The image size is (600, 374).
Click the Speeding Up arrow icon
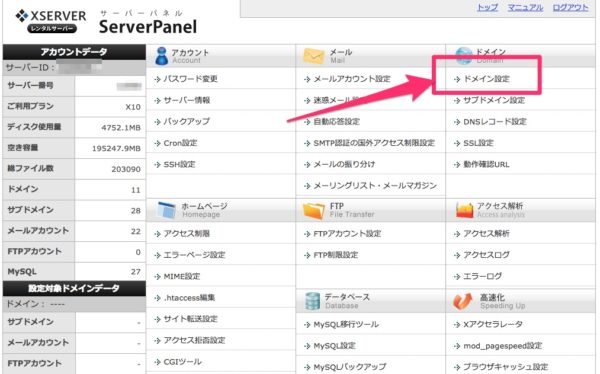point(463,301)
